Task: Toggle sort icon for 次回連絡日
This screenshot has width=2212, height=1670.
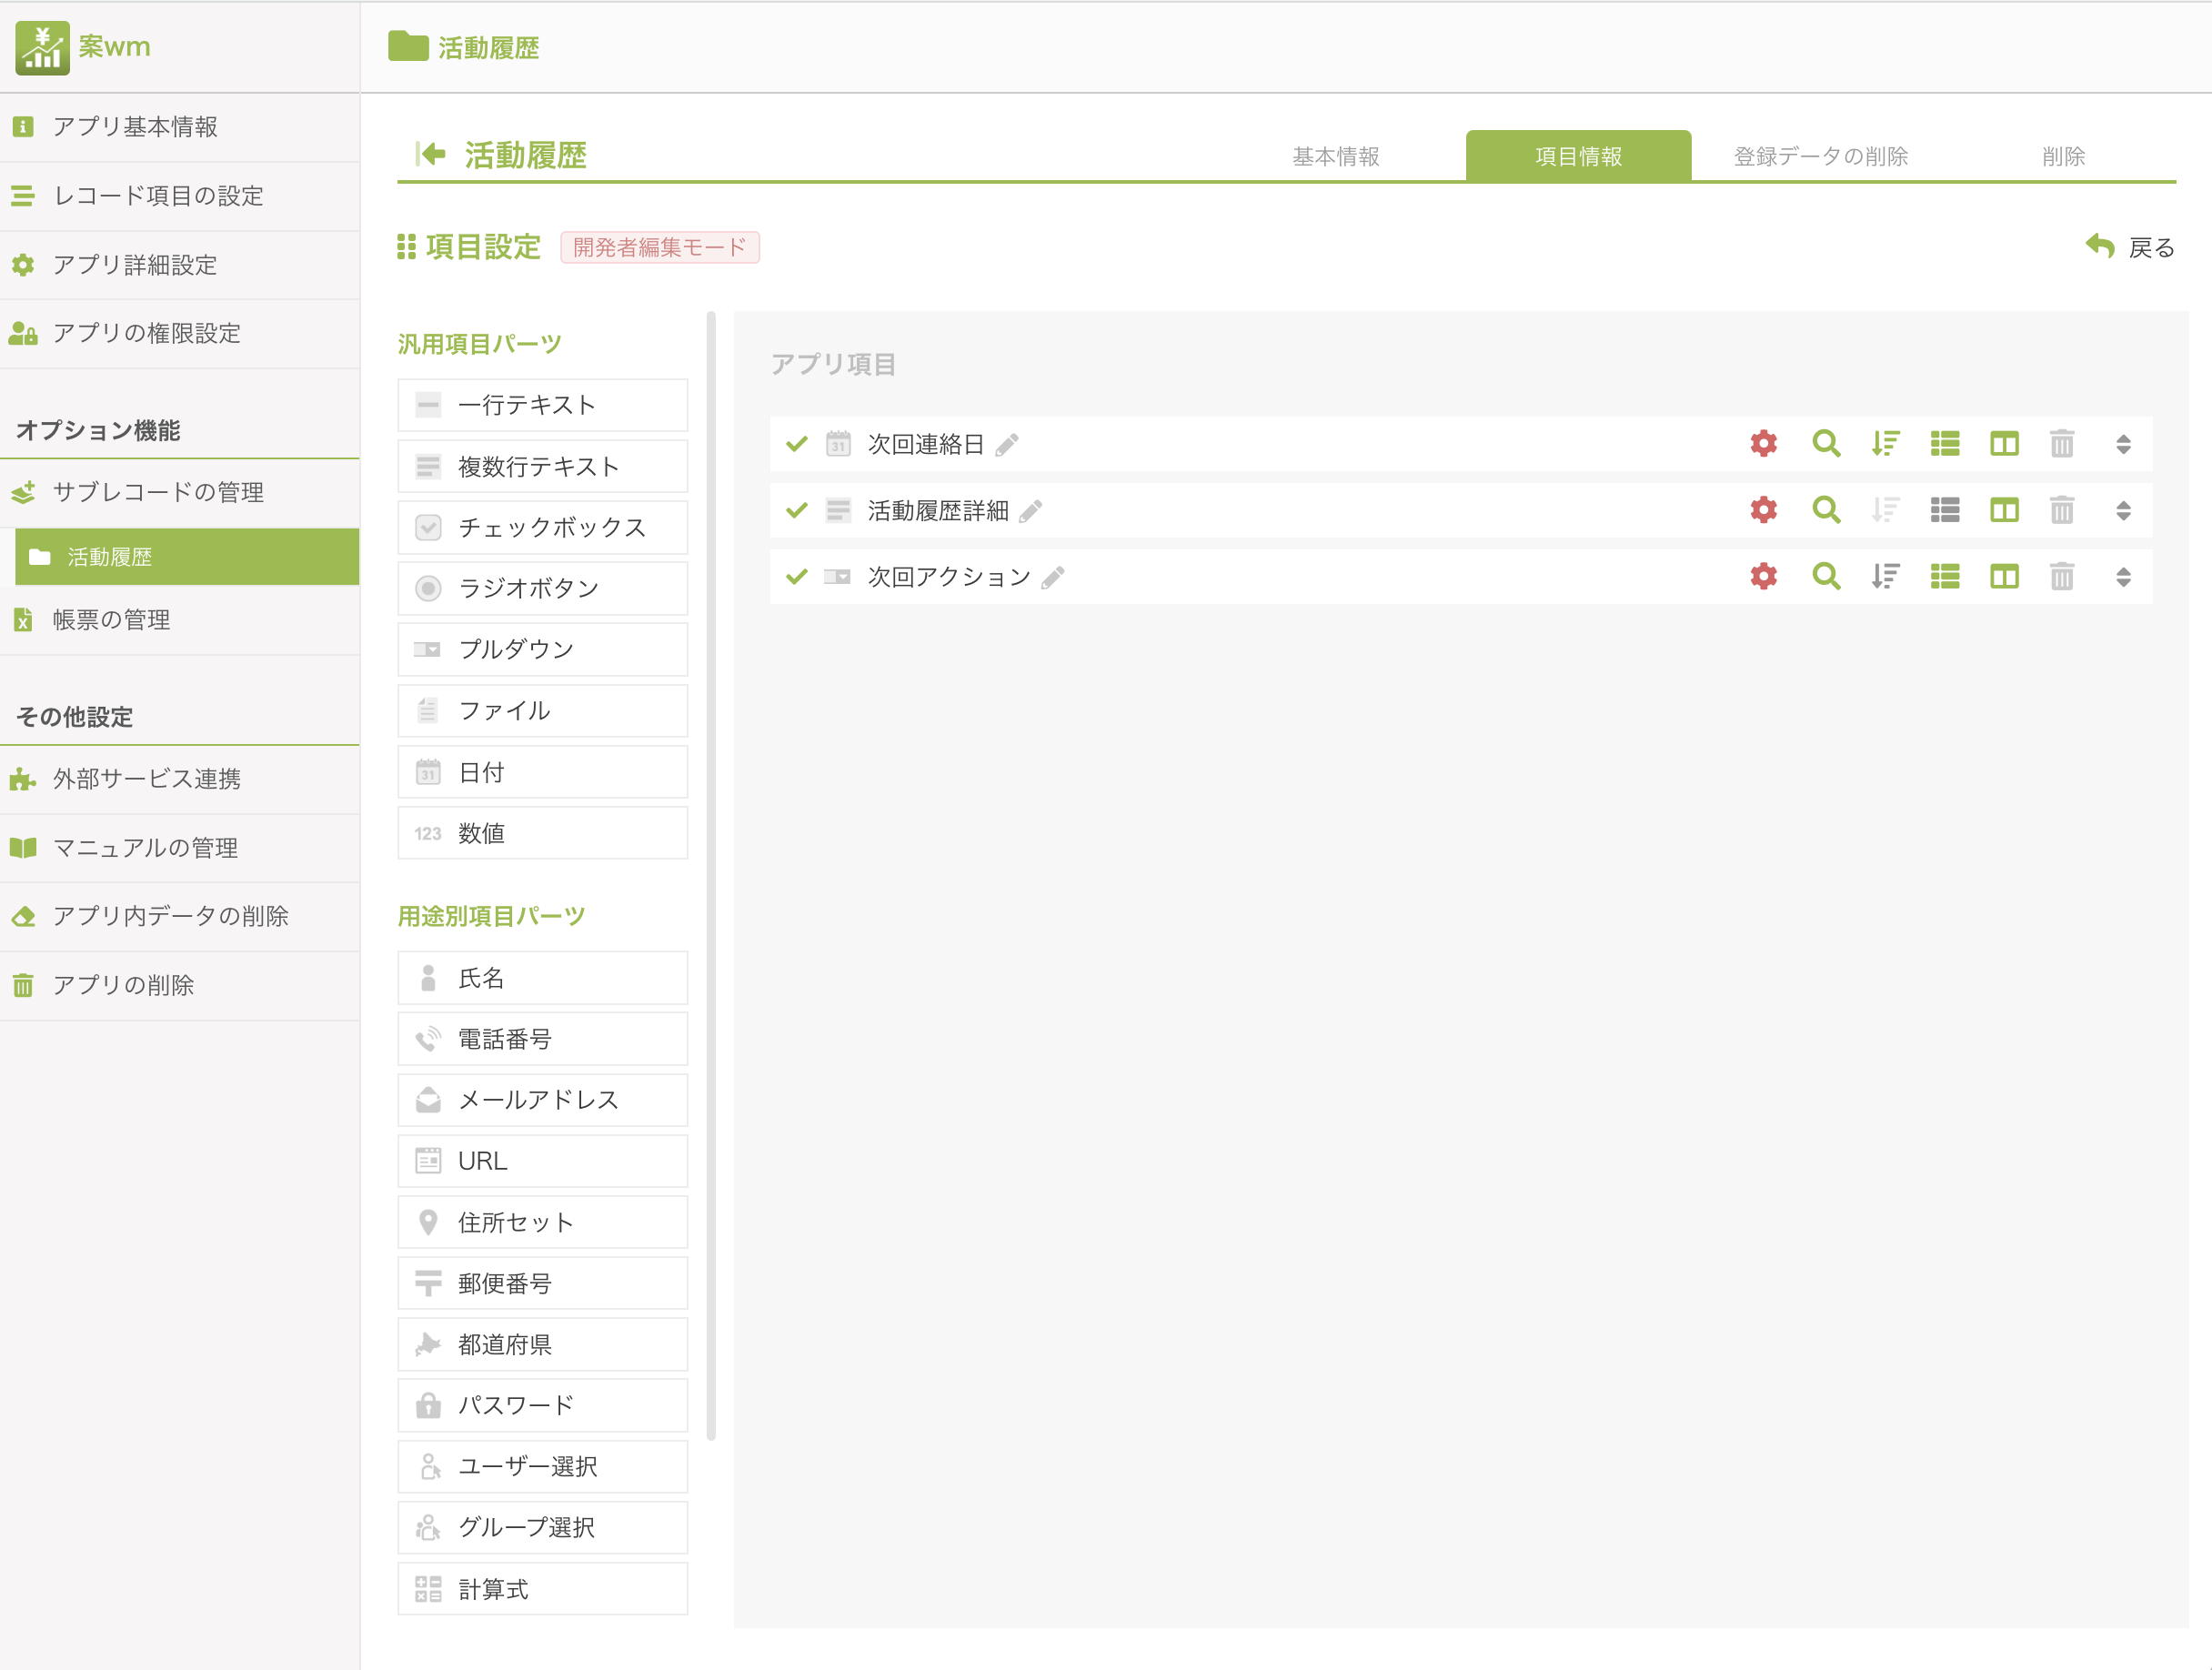Action: point(1885,443)
